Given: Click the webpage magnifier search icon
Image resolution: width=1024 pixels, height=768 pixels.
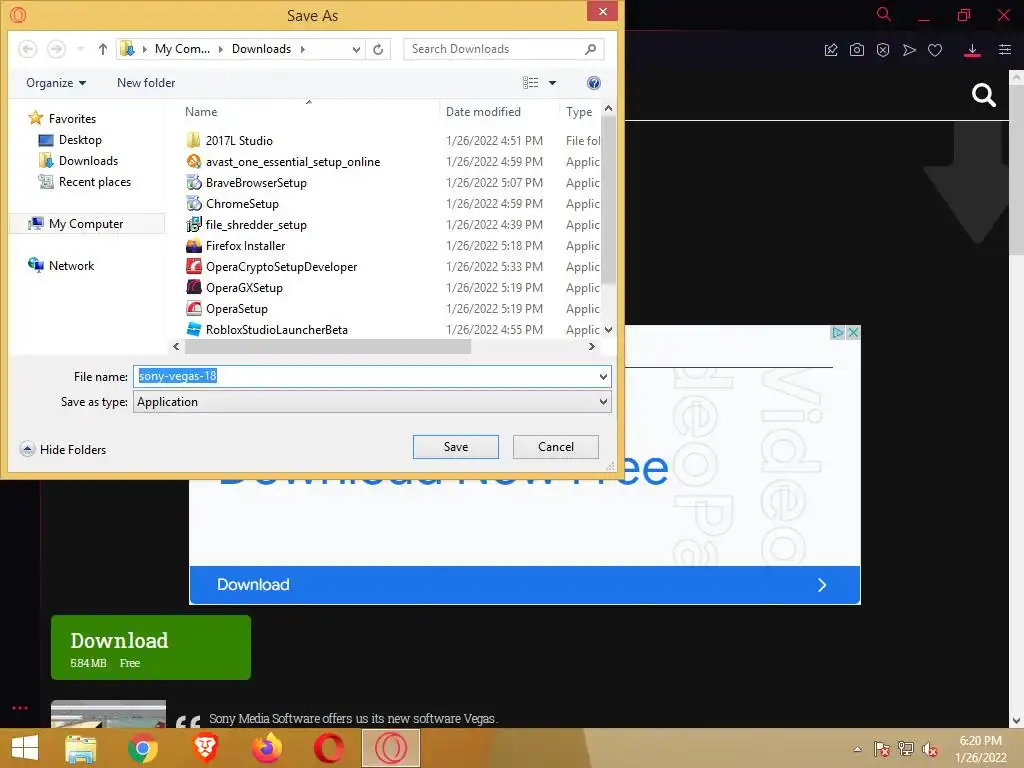Looking at the screenshot, I should pos(984,95).
